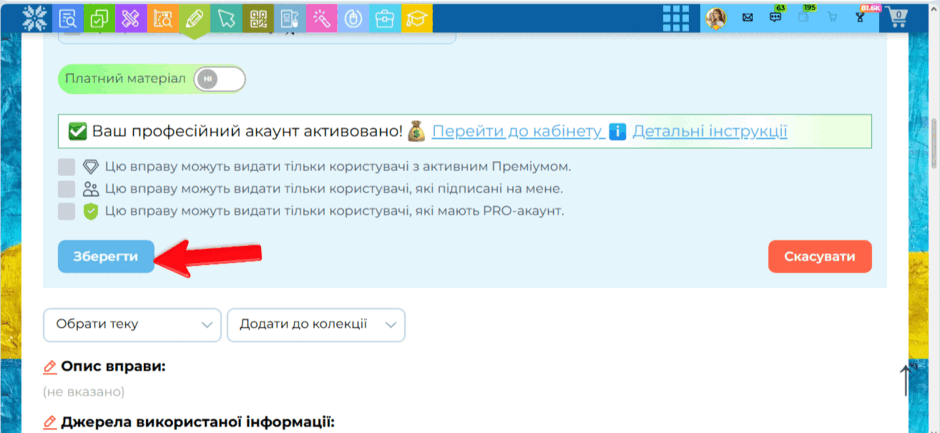Open the pink magic wand icon

click(321, 19)
